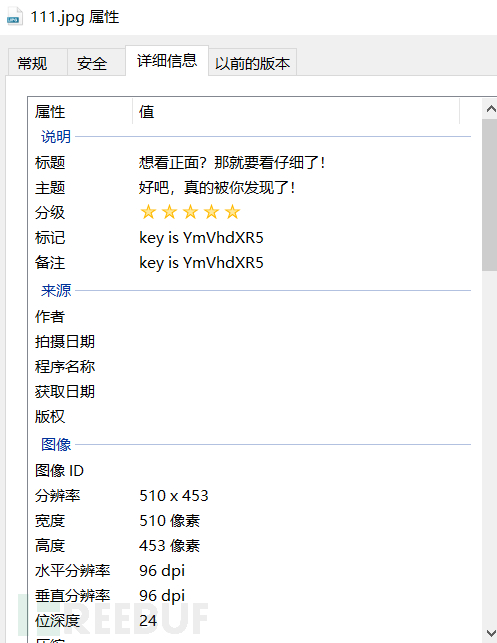This screenshot has height=643, width=497.
Task: Click the 主题 value 好吧，真的被你发现了！
Action: click(217, 187)
